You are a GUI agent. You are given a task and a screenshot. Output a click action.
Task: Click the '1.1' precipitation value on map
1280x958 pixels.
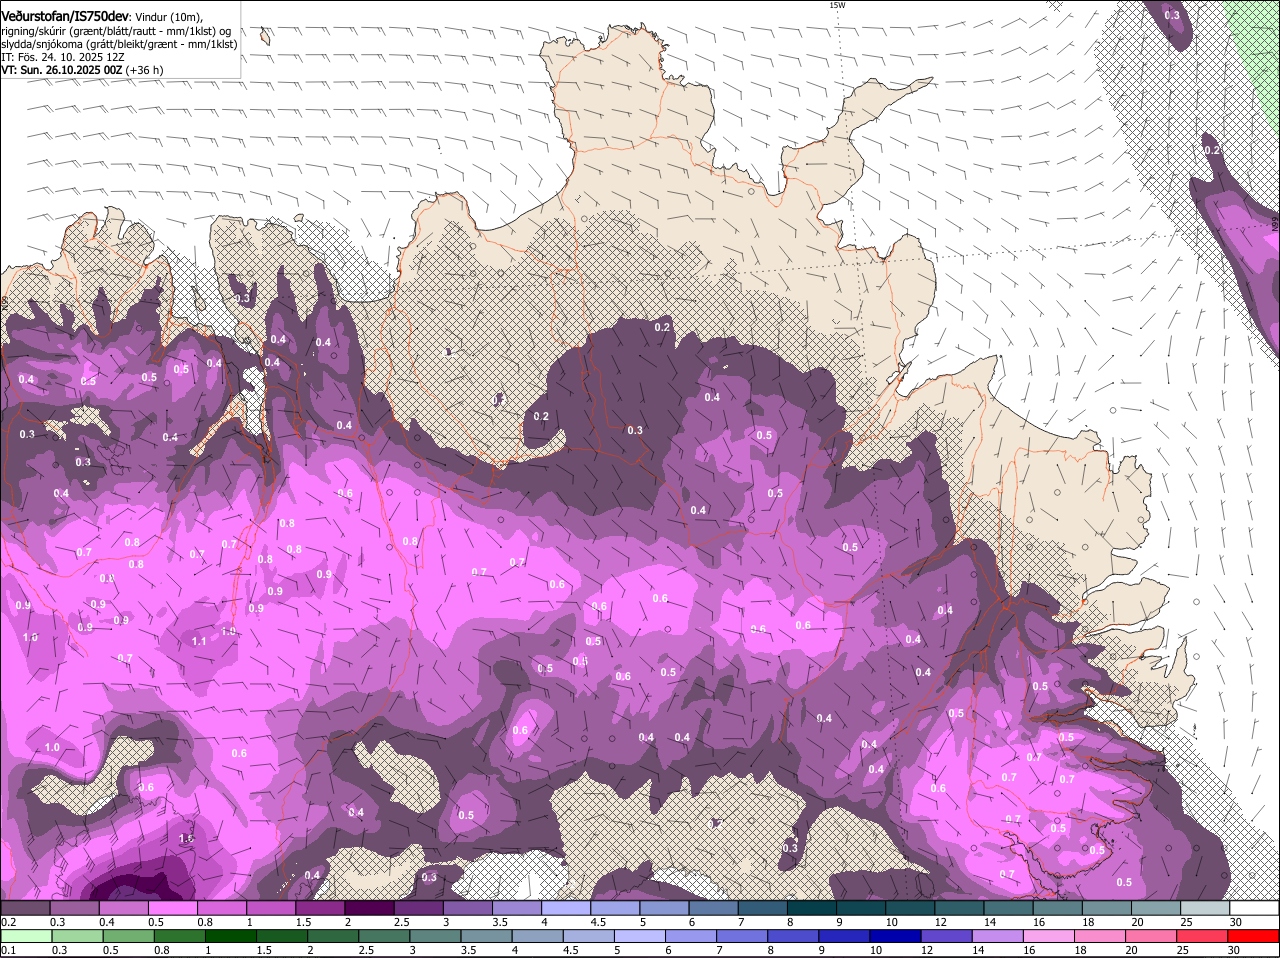pyautogui.click(x=198, y=641)
